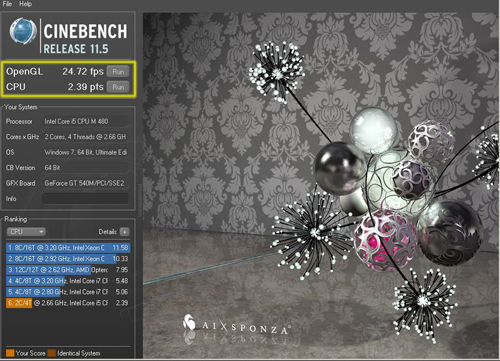Open the CPU ranking dropdown
Viewport: 500px width, 361px height.
(26, 232)
